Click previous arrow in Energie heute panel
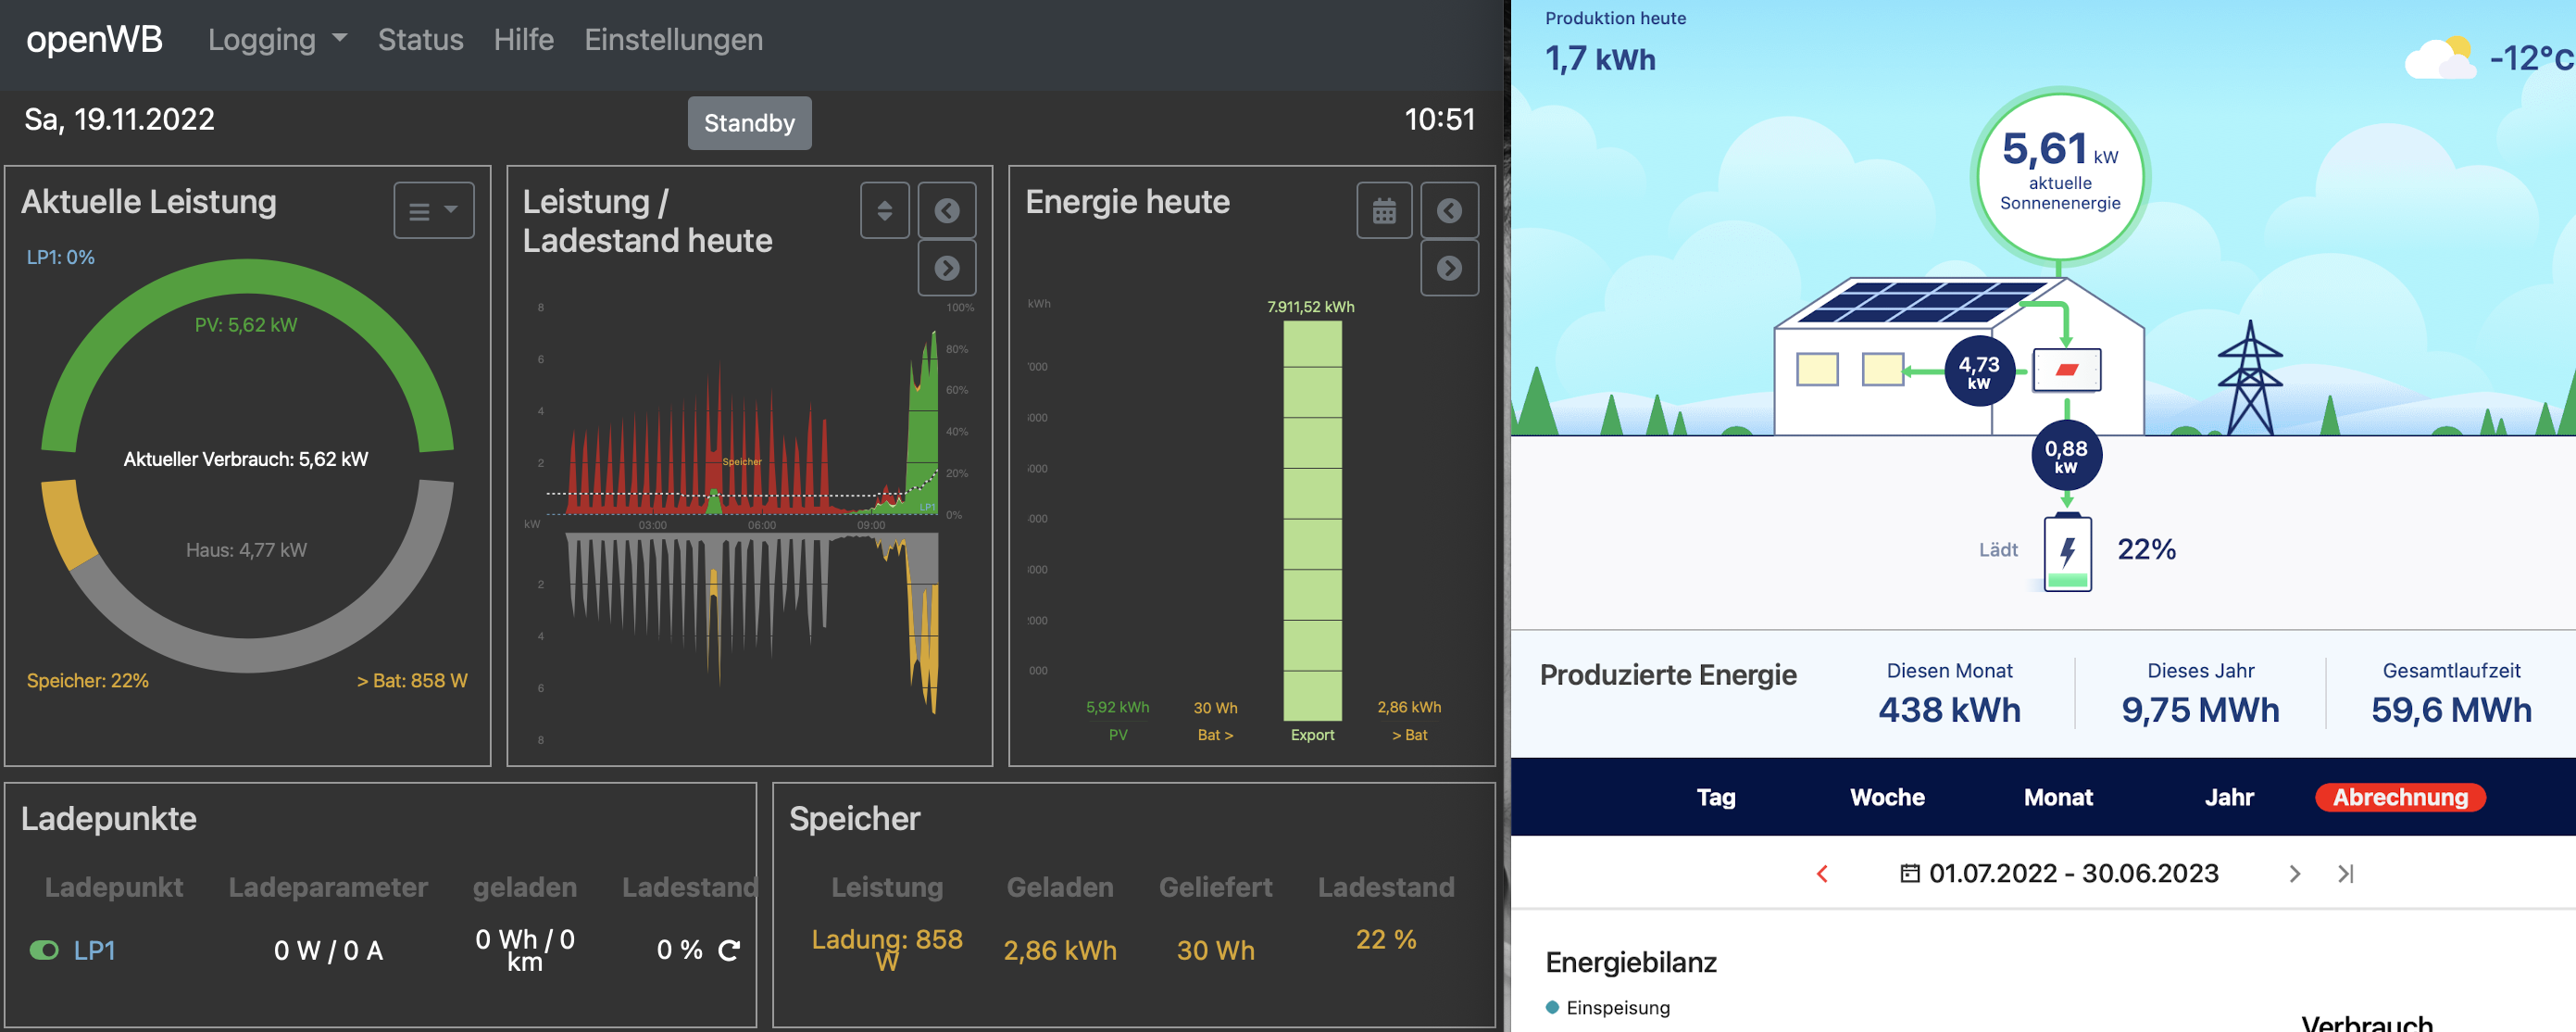The width and height of the screenshot is (2576, 1032). pyautogui.click(x=1449, y=210)
